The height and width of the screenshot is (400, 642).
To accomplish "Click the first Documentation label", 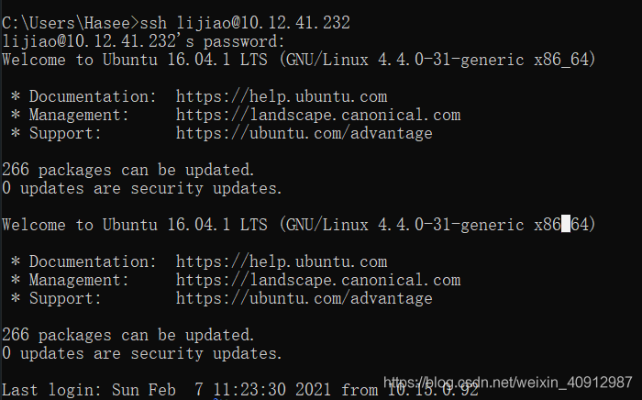I will tap(93, 97).
